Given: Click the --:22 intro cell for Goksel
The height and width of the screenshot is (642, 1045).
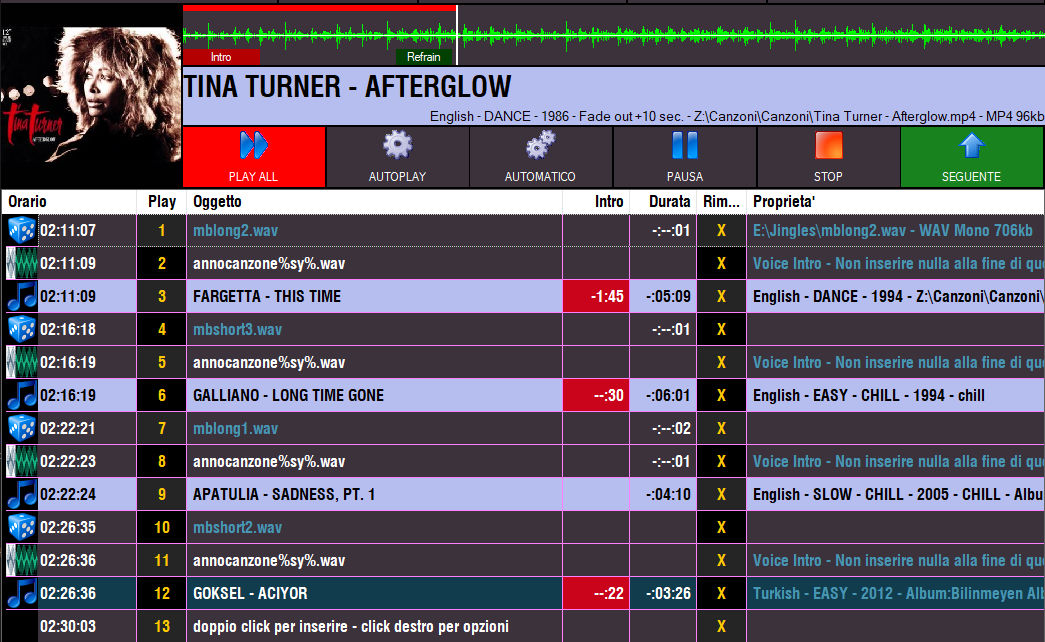Looking at the screenshot, I should (596, 593).
